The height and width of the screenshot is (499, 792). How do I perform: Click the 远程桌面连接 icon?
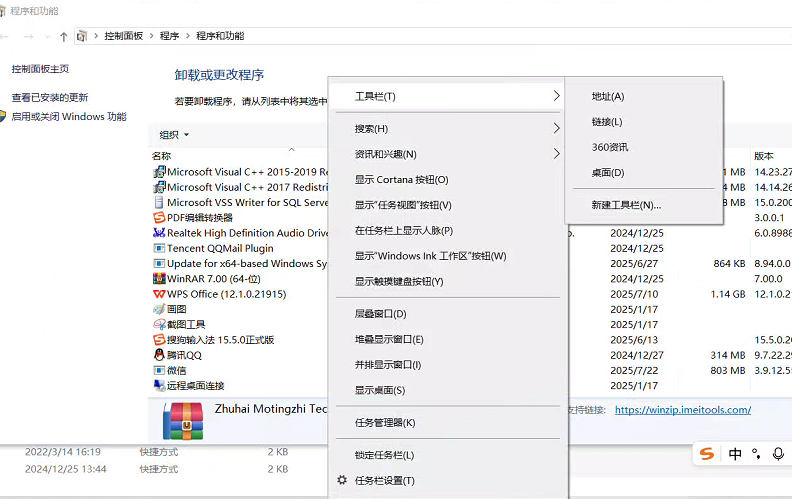coord(159,385)
